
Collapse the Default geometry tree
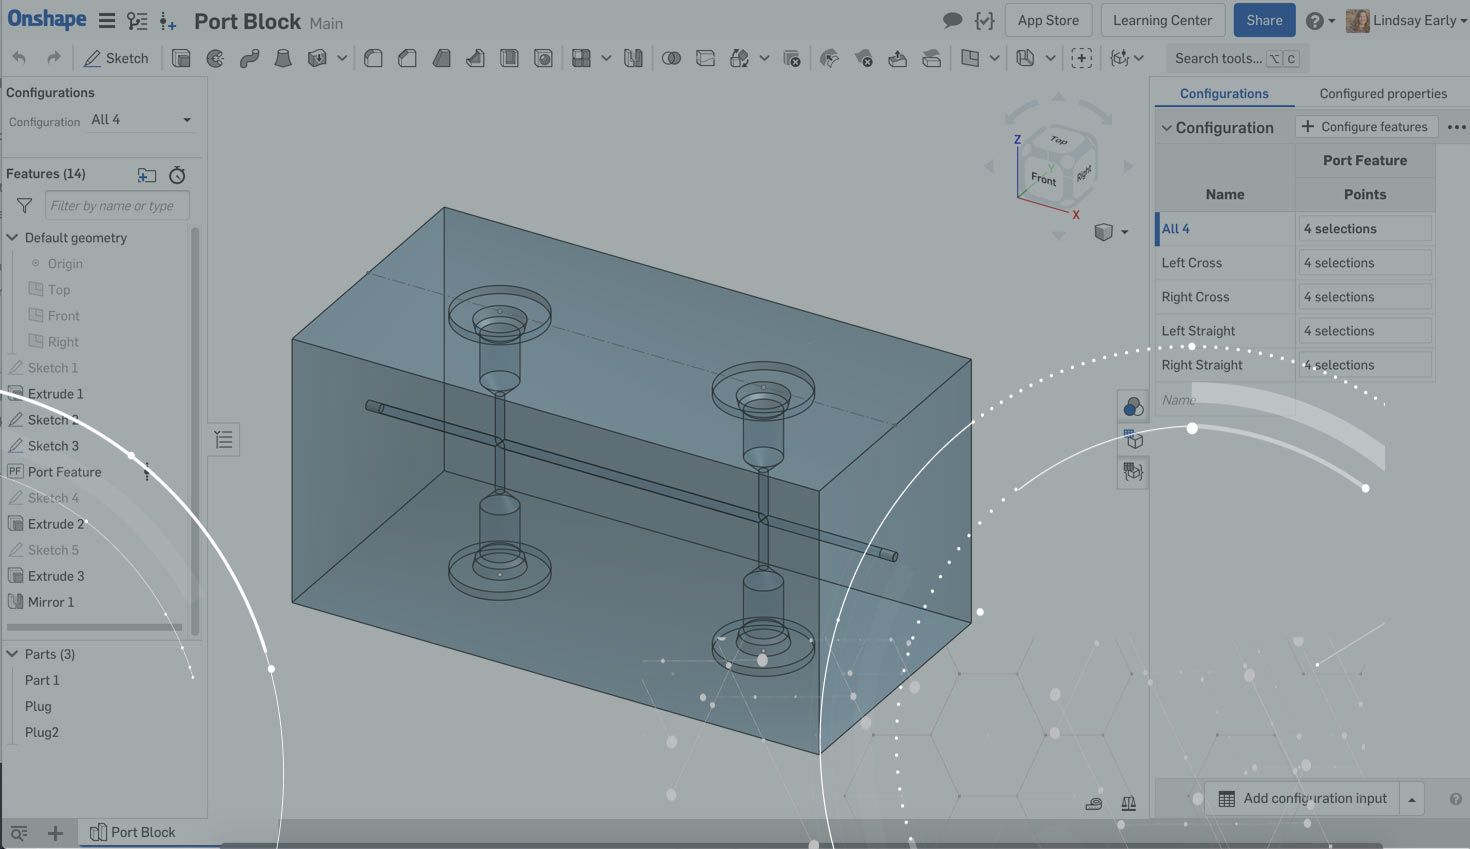tap(13, 238)
